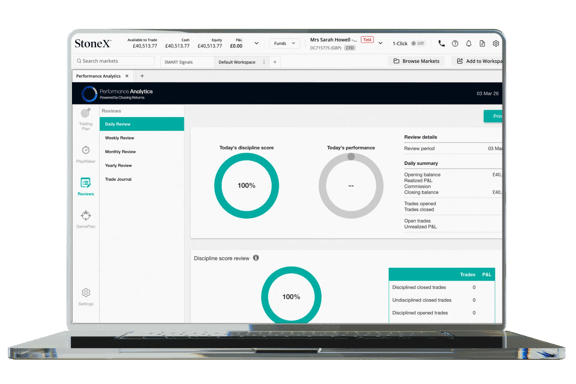Click the phone contact icon
Image resolution: width=576 pixels, height=384 pixels.
click(x=442, y=43)
